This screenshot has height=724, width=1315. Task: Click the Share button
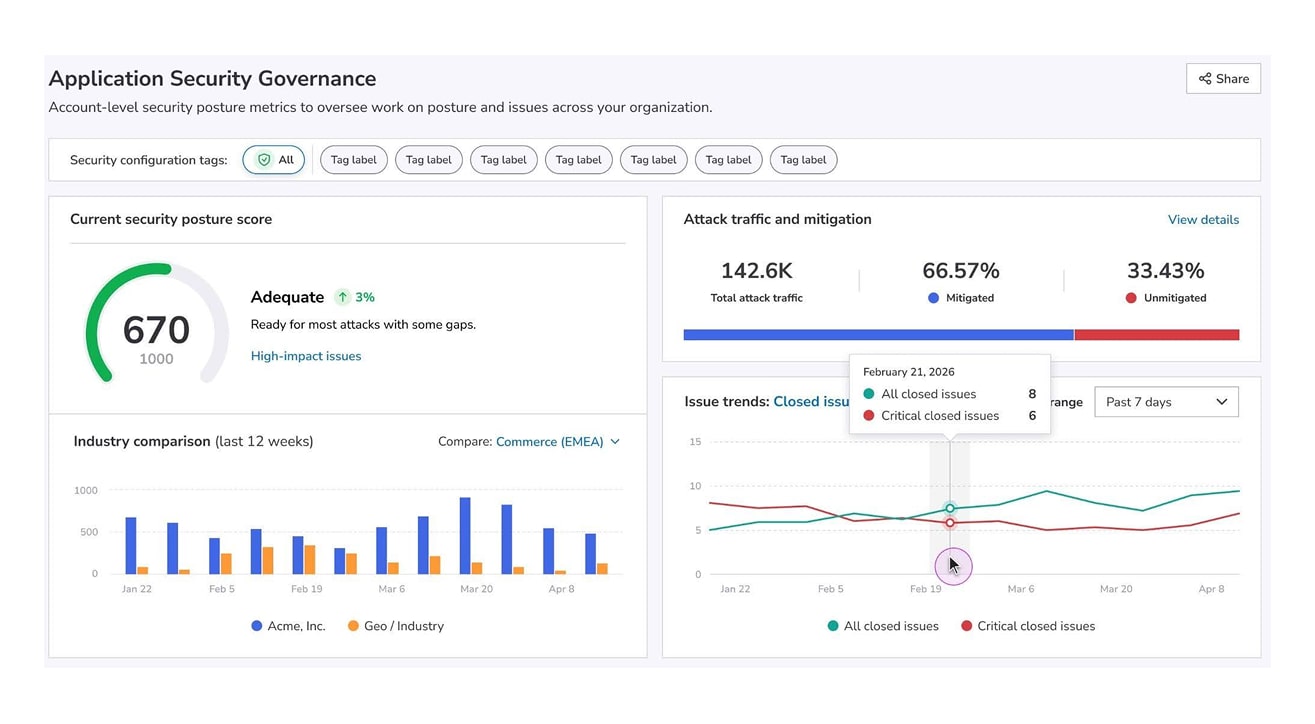tap(1223, 79)
